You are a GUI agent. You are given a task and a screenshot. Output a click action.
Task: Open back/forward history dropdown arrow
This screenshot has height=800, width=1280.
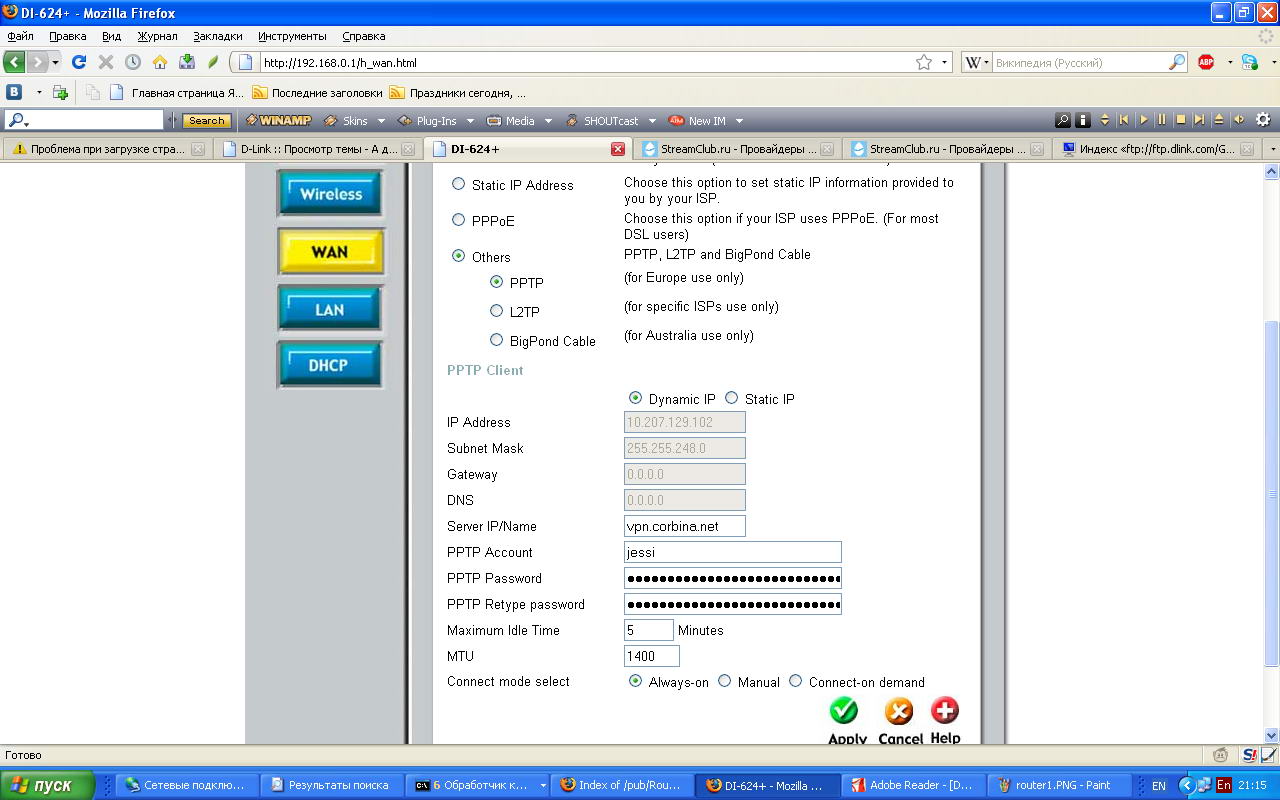pos(55,62)
